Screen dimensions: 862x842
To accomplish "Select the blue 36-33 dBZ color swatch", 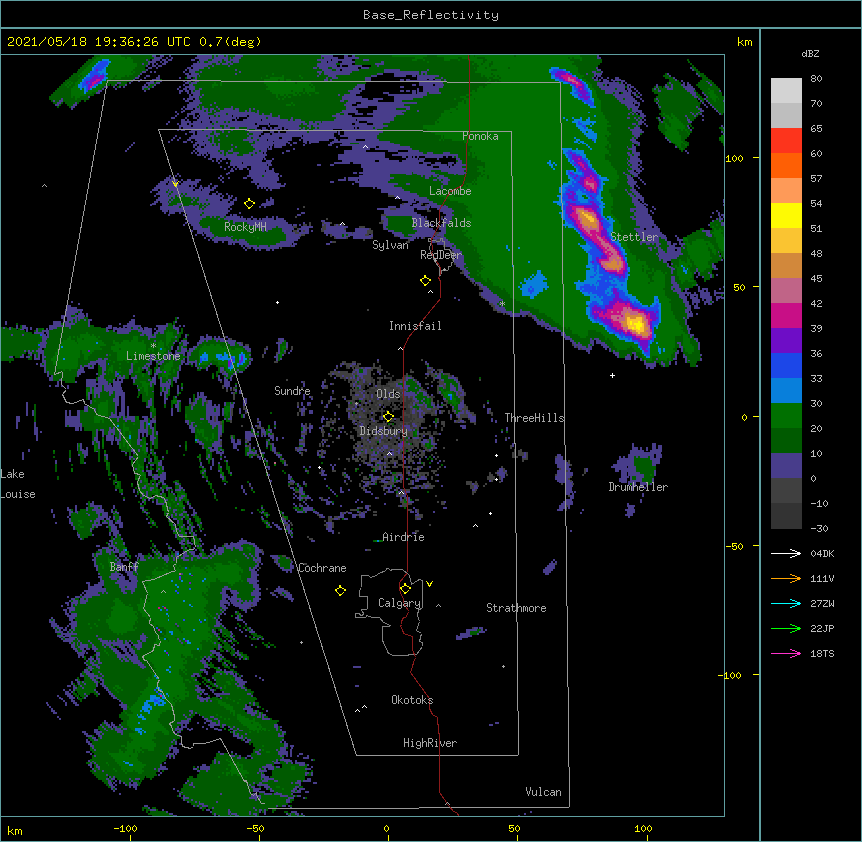I will [786, 365].
